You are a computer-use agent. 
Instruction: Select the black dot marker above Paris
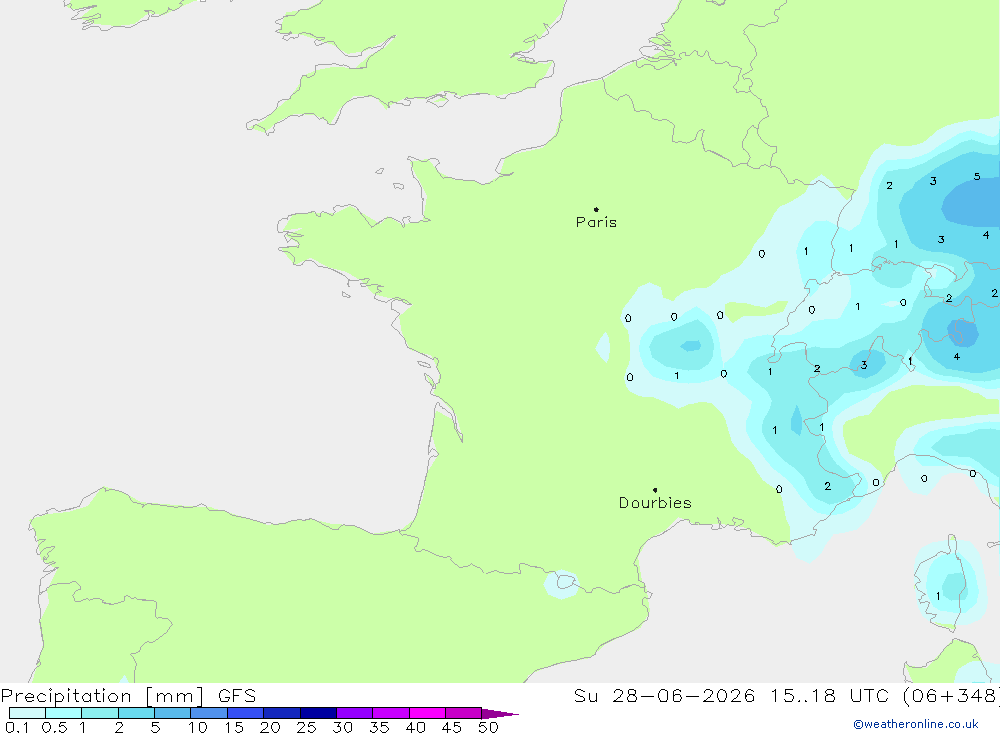pyautogui.click(x=596, y=209)
